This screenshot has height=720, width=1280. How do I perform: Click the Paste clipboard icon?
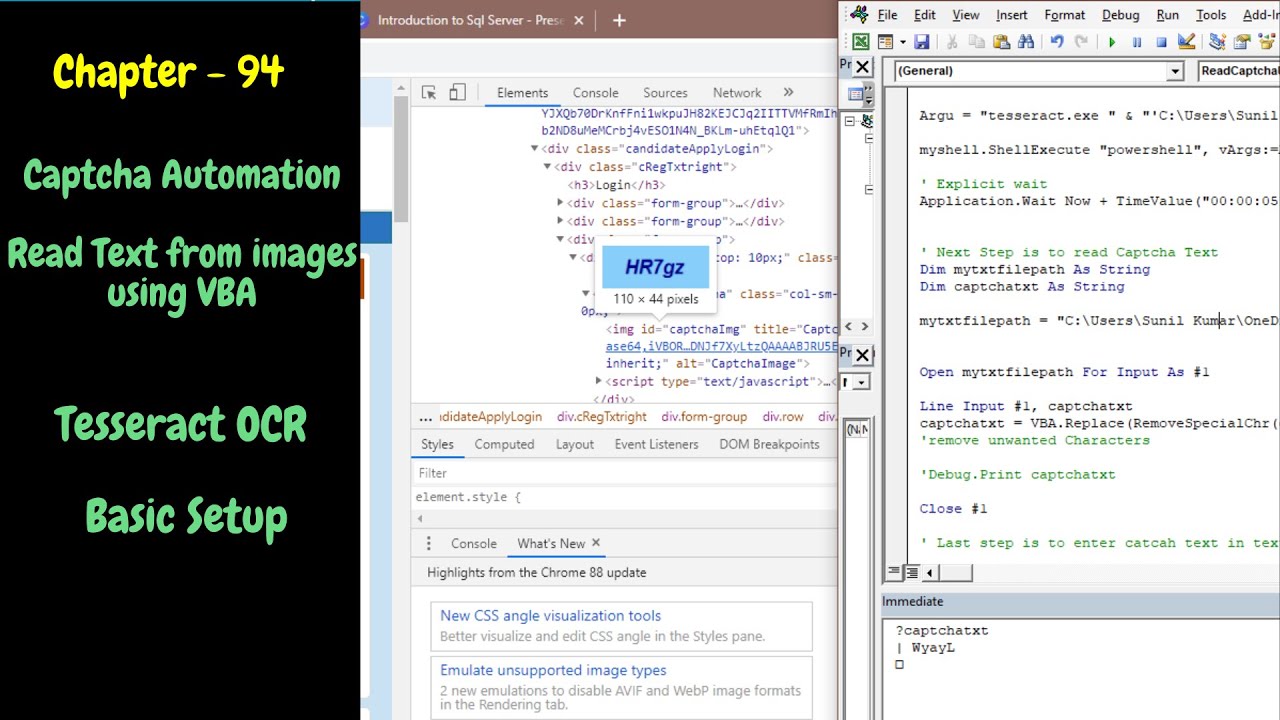tap(1000, 42)
